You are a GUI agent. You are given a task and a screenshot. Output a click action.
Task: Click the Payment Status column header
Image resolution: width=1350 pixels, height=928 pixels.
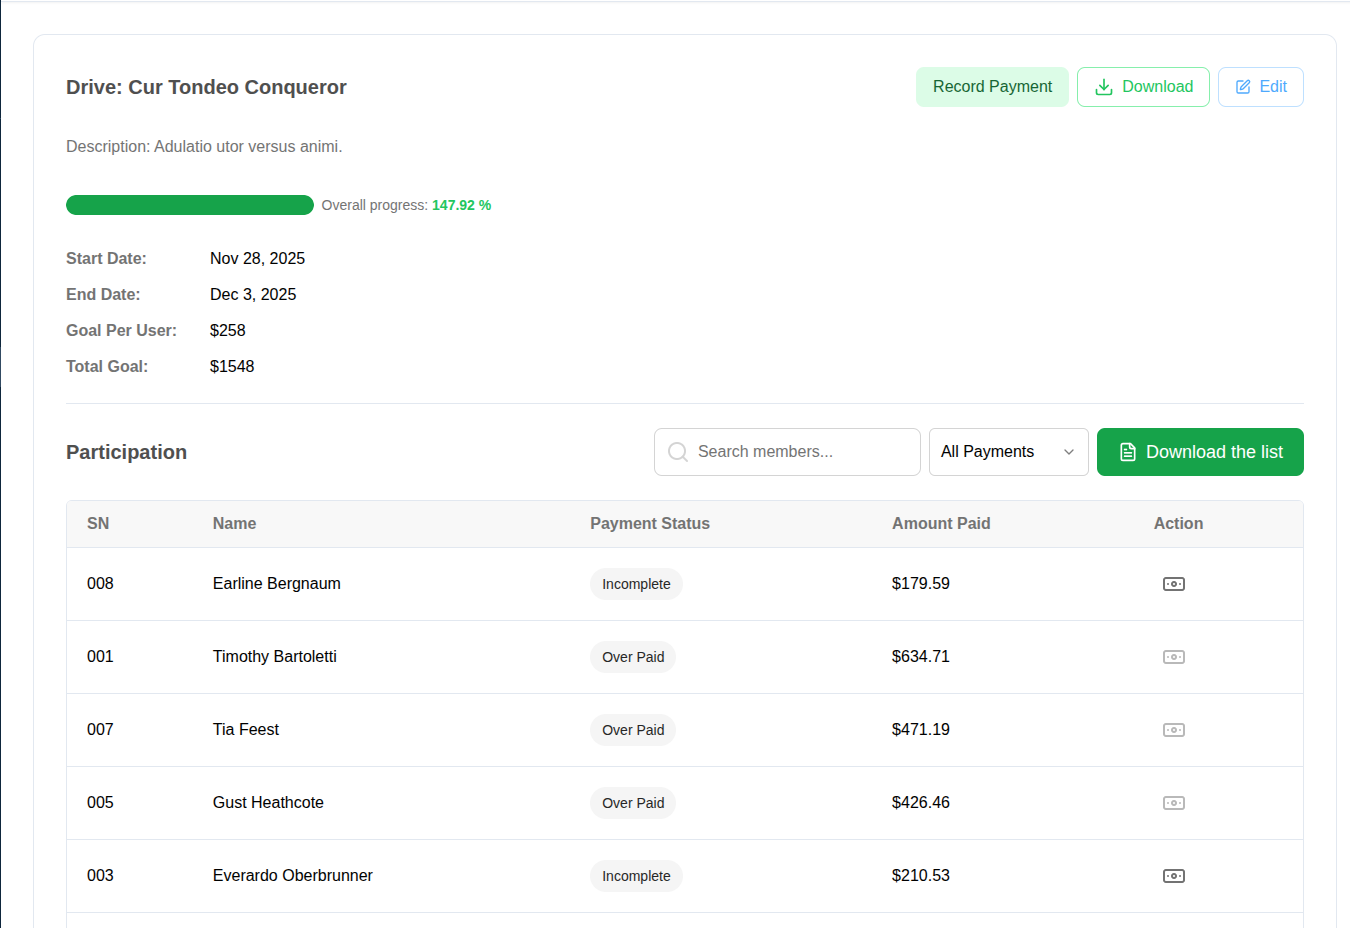pos(650,524)
